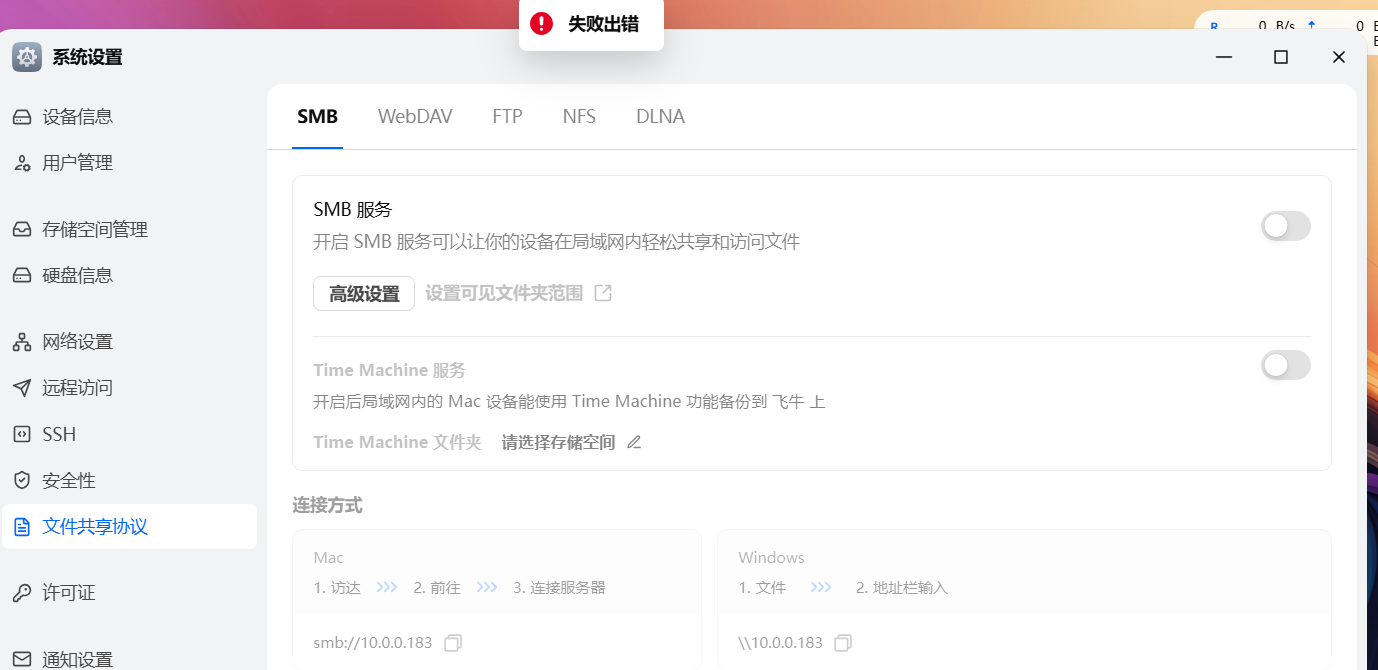
Task: Click the external link icon beside 设置可见文件夹范围
Action: pyautogui.click(x=603, y=293)
